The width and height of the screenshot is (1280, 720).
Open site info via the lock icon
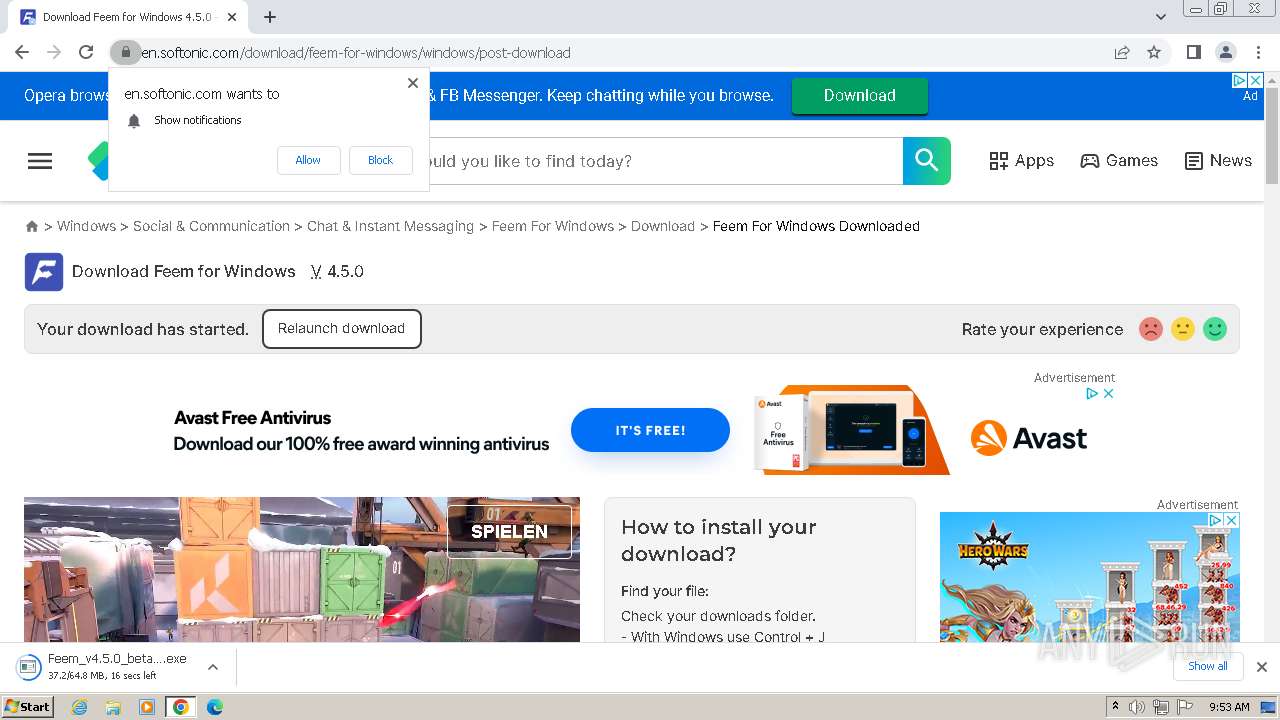[124, 52]
